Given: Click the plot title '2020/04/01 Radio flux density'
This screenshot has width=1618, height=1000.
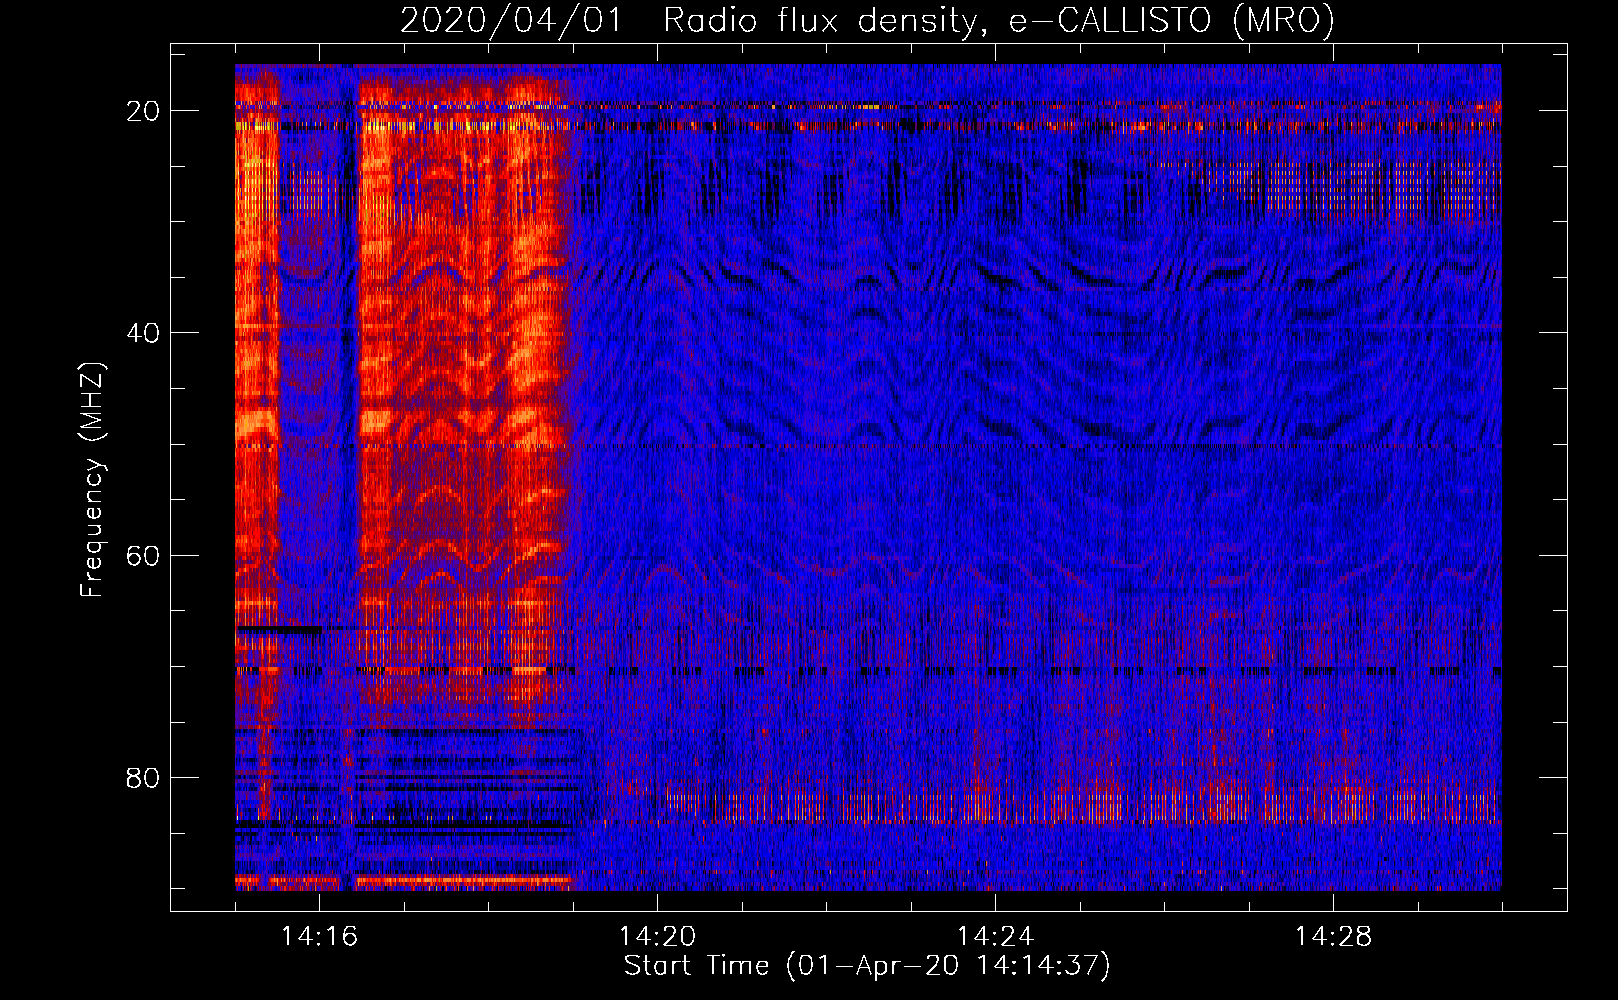Looking at the screenshot, I should 867,21.
